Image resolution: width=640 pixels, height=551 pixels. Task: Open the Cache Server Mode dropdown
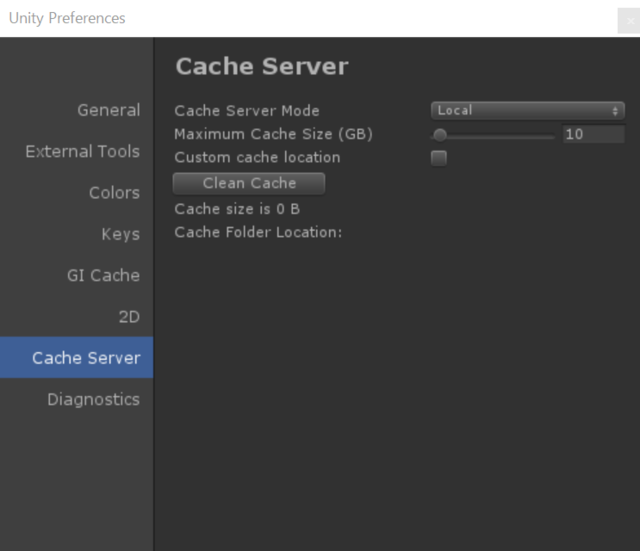pyautogui.click(x=528, y=111)
